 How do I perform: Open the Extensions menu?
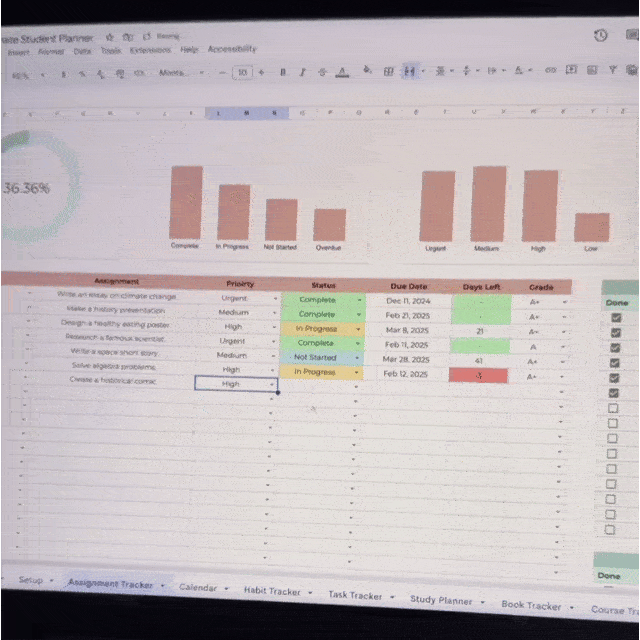[x=150, y=49]
